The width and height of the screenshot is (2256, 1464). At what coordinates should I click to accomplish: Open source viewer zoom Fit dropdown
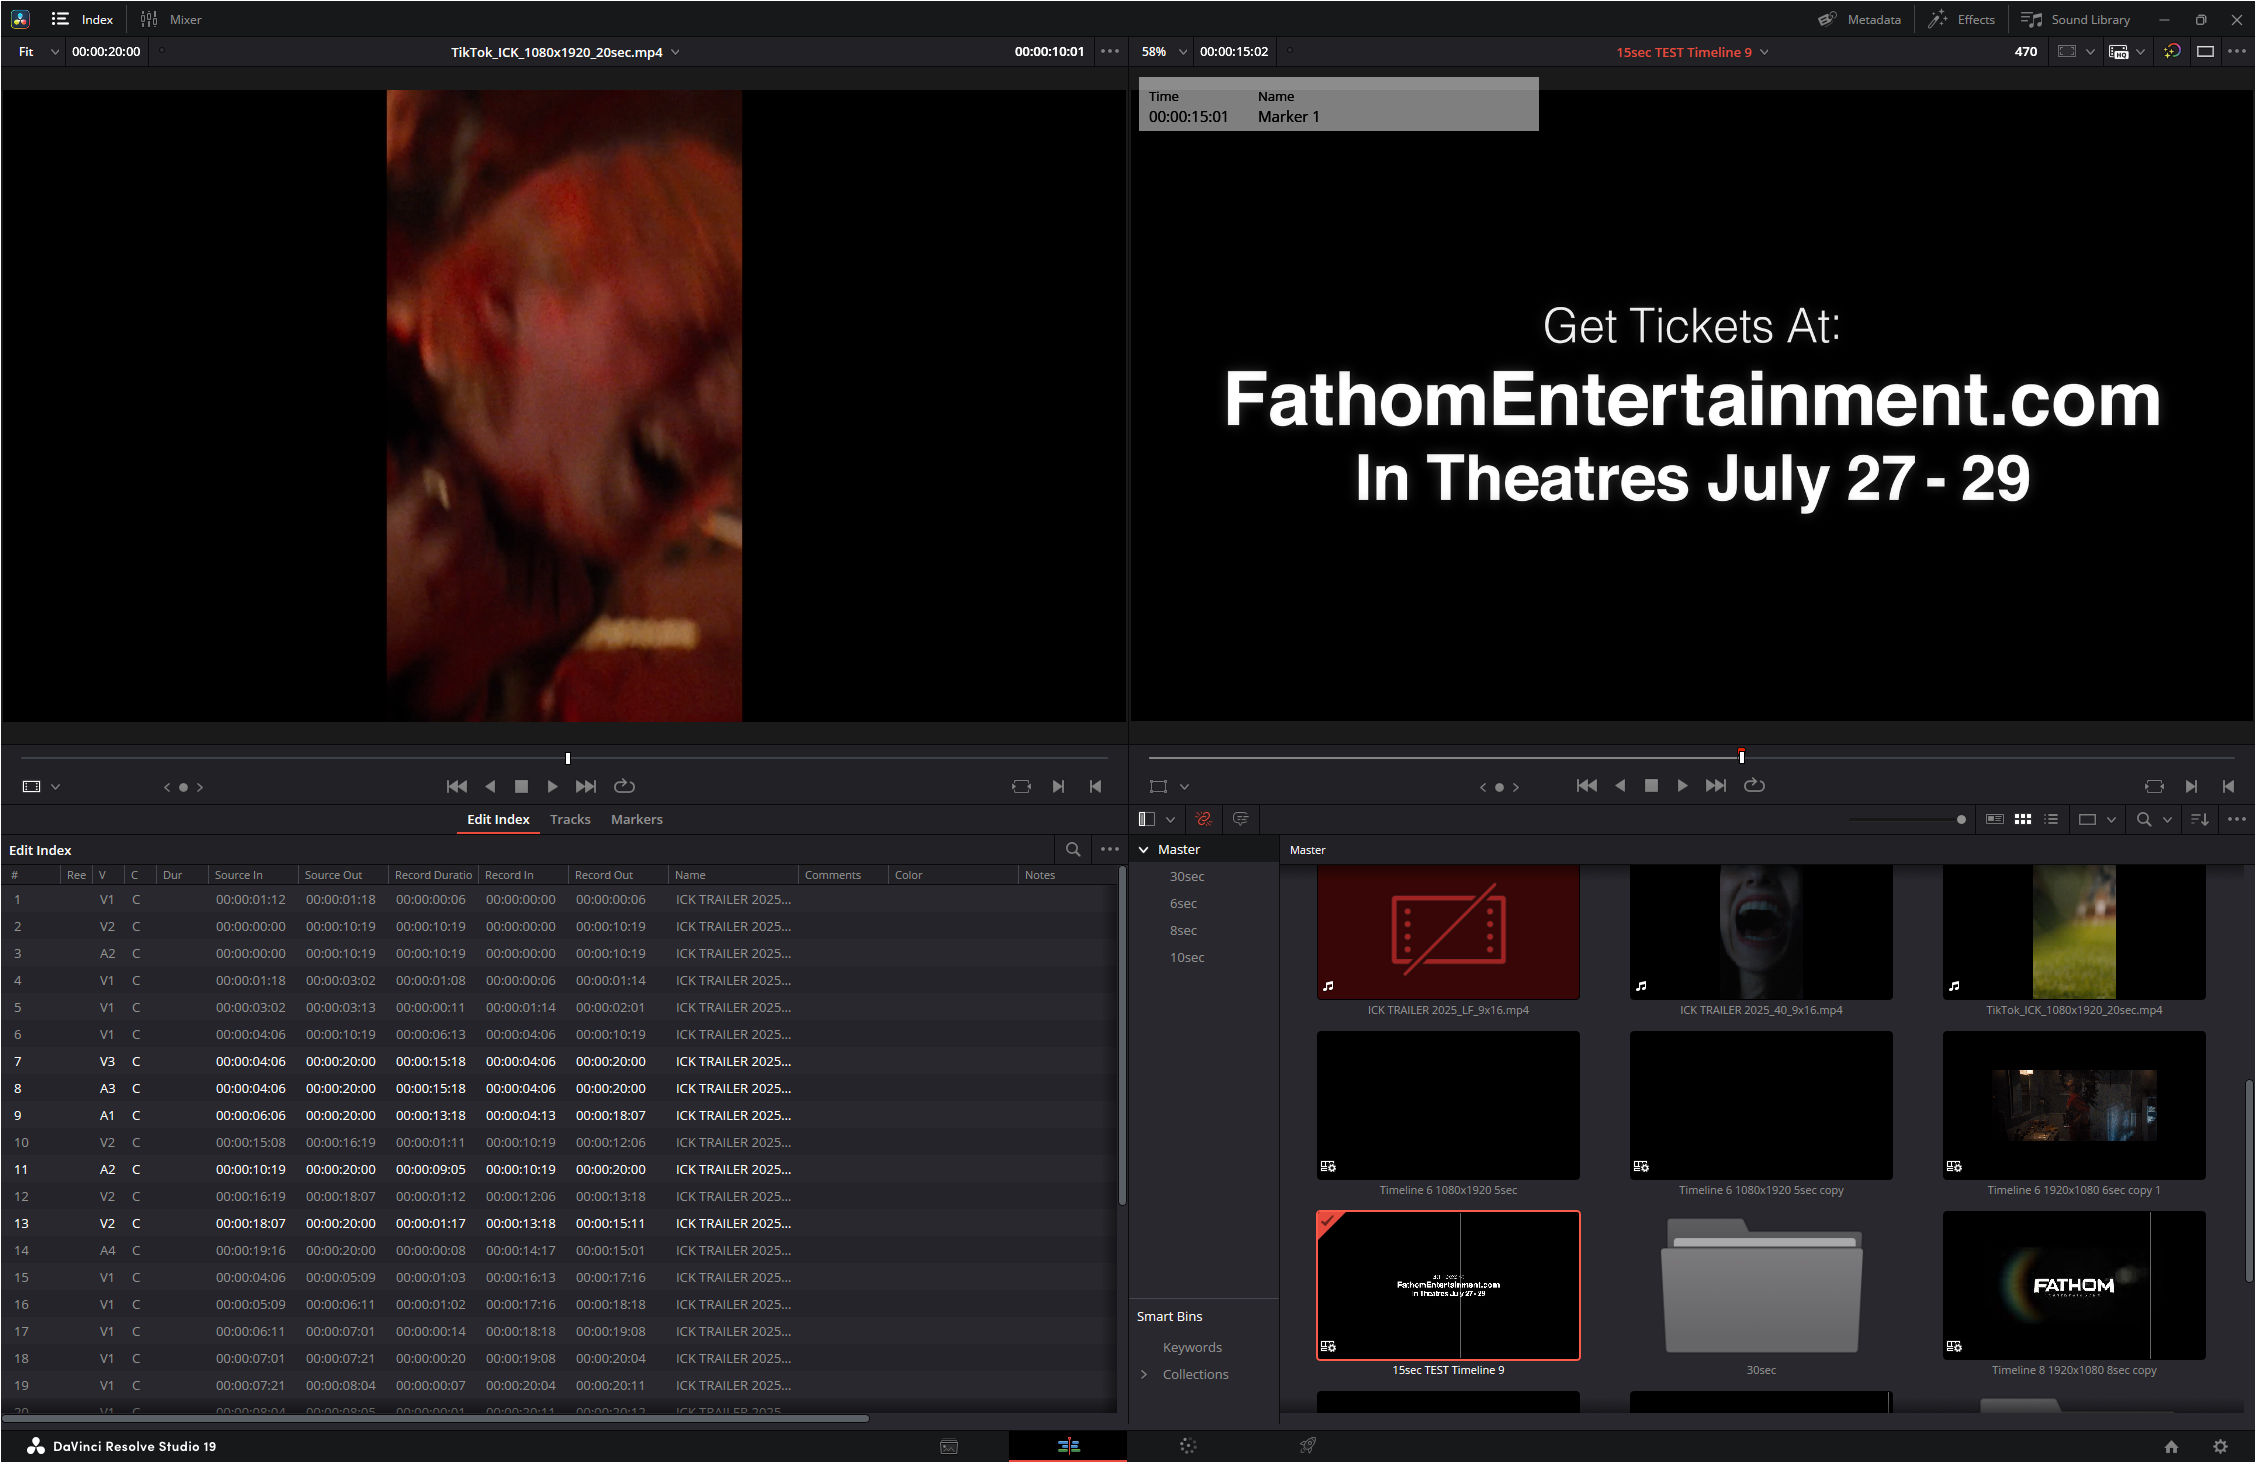tap(38, 52)
